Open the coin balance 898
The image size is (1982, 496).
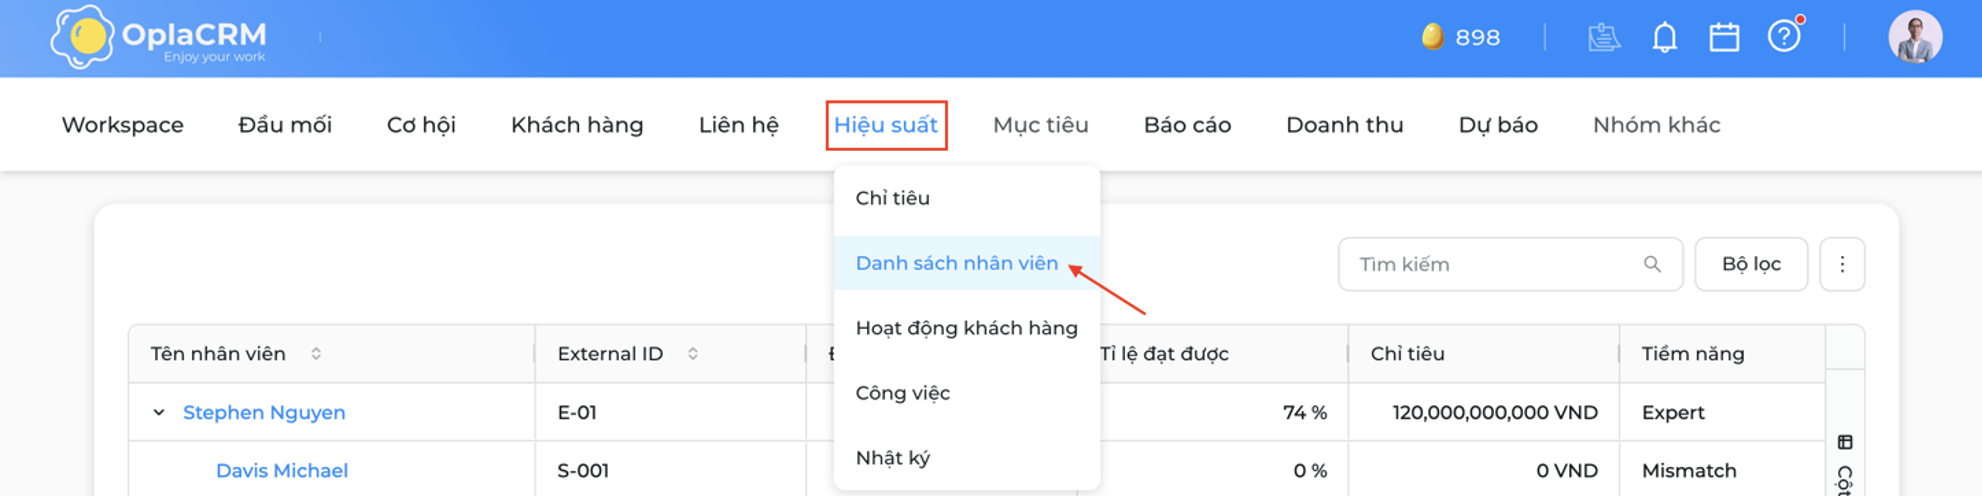(x=1461, y=37)
